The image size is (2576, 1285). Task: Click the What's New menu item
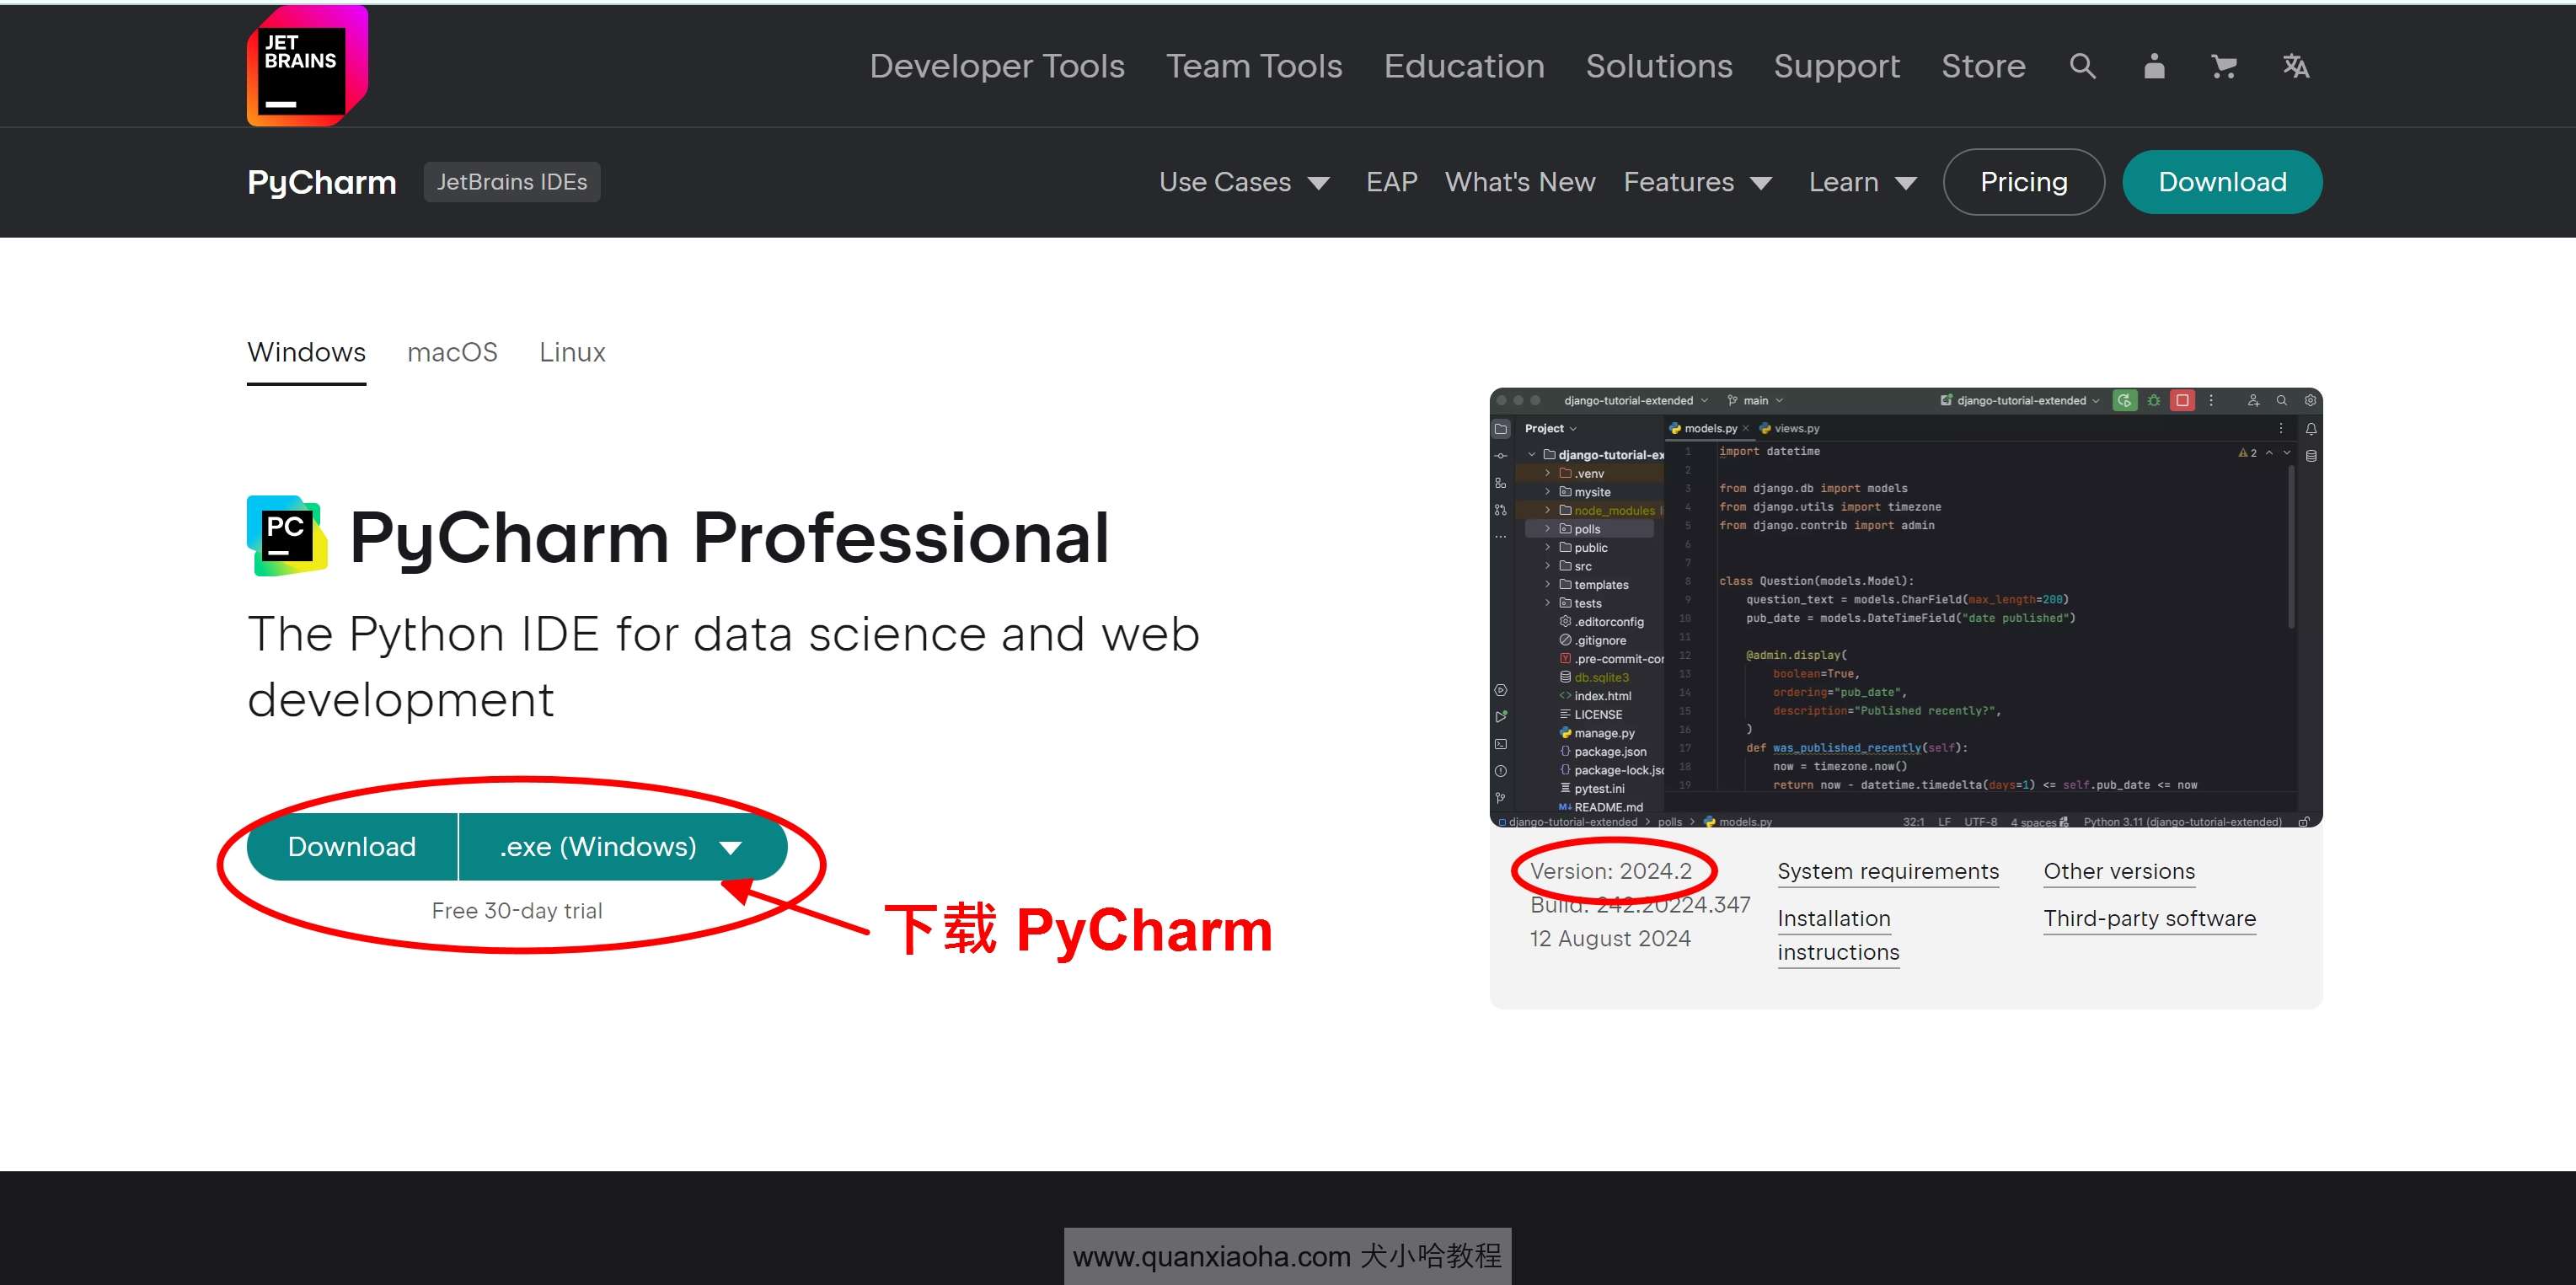(x=1519, y=182)
